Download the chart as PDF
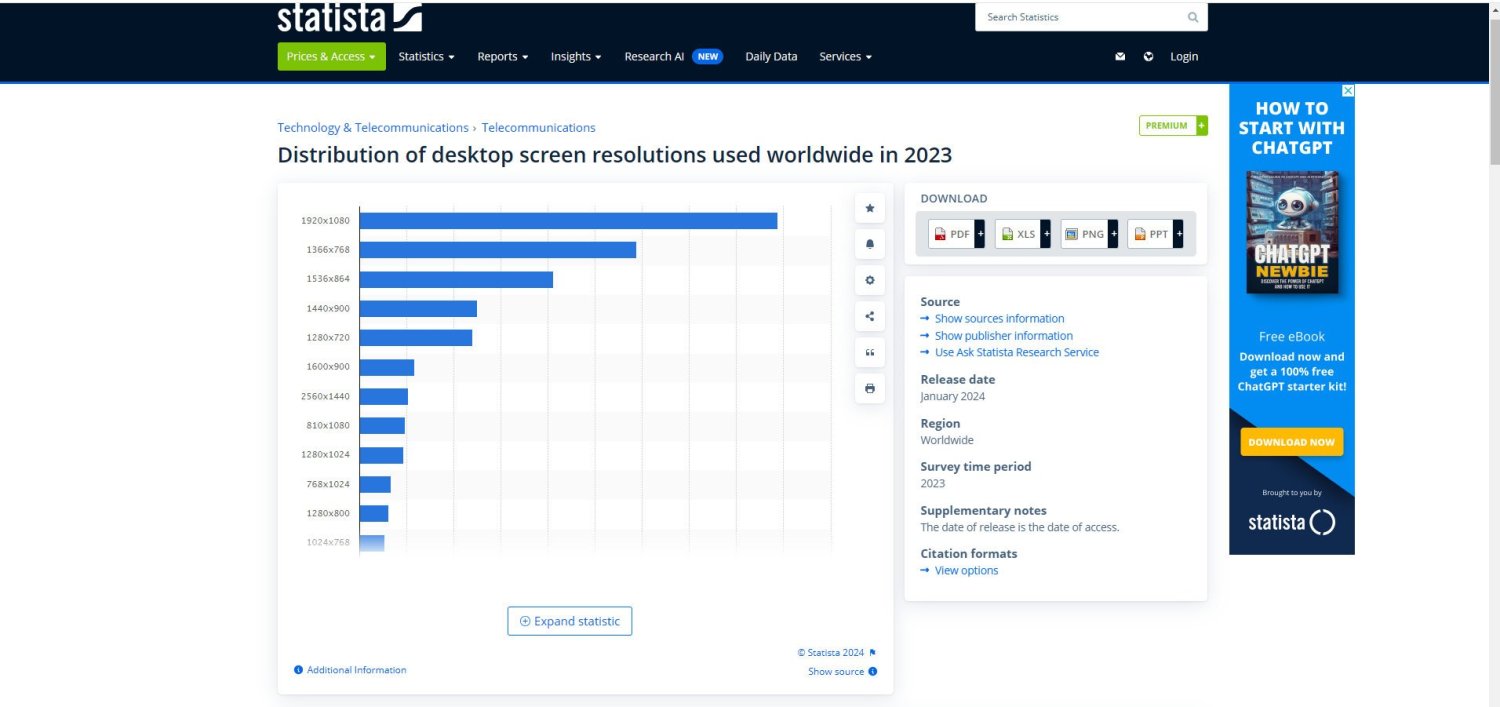 pos(955,234)
